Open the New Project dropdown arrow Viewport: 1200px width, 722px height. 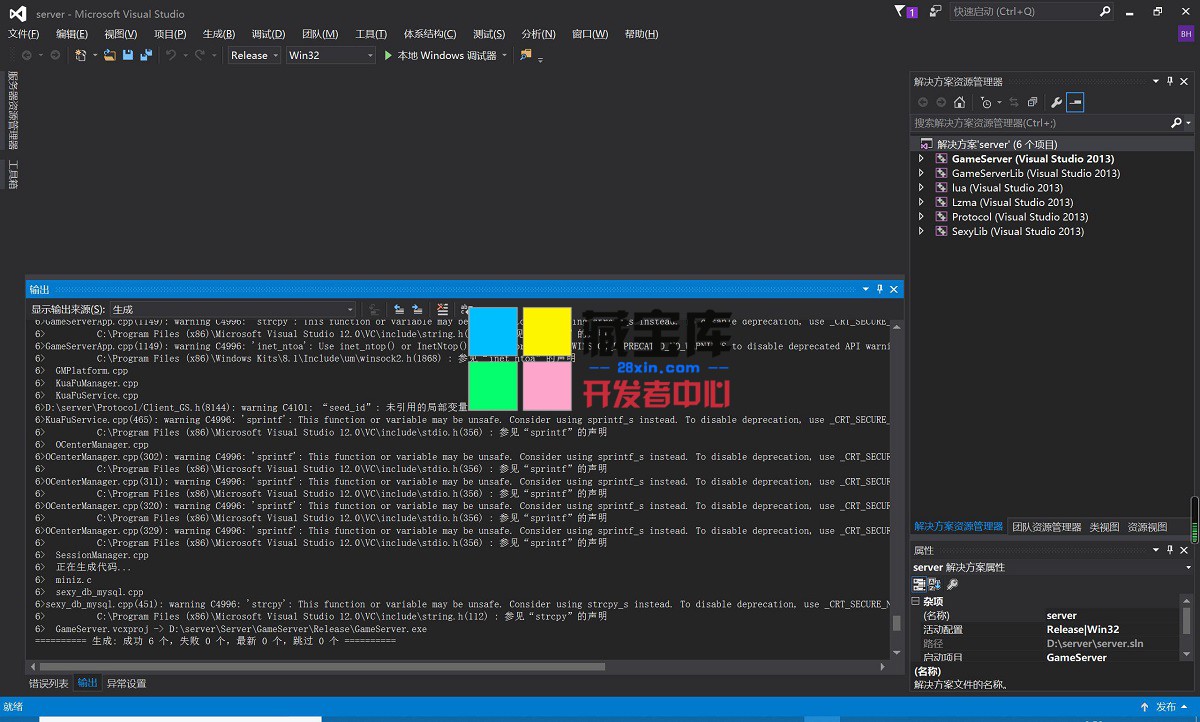coord(95,55)
